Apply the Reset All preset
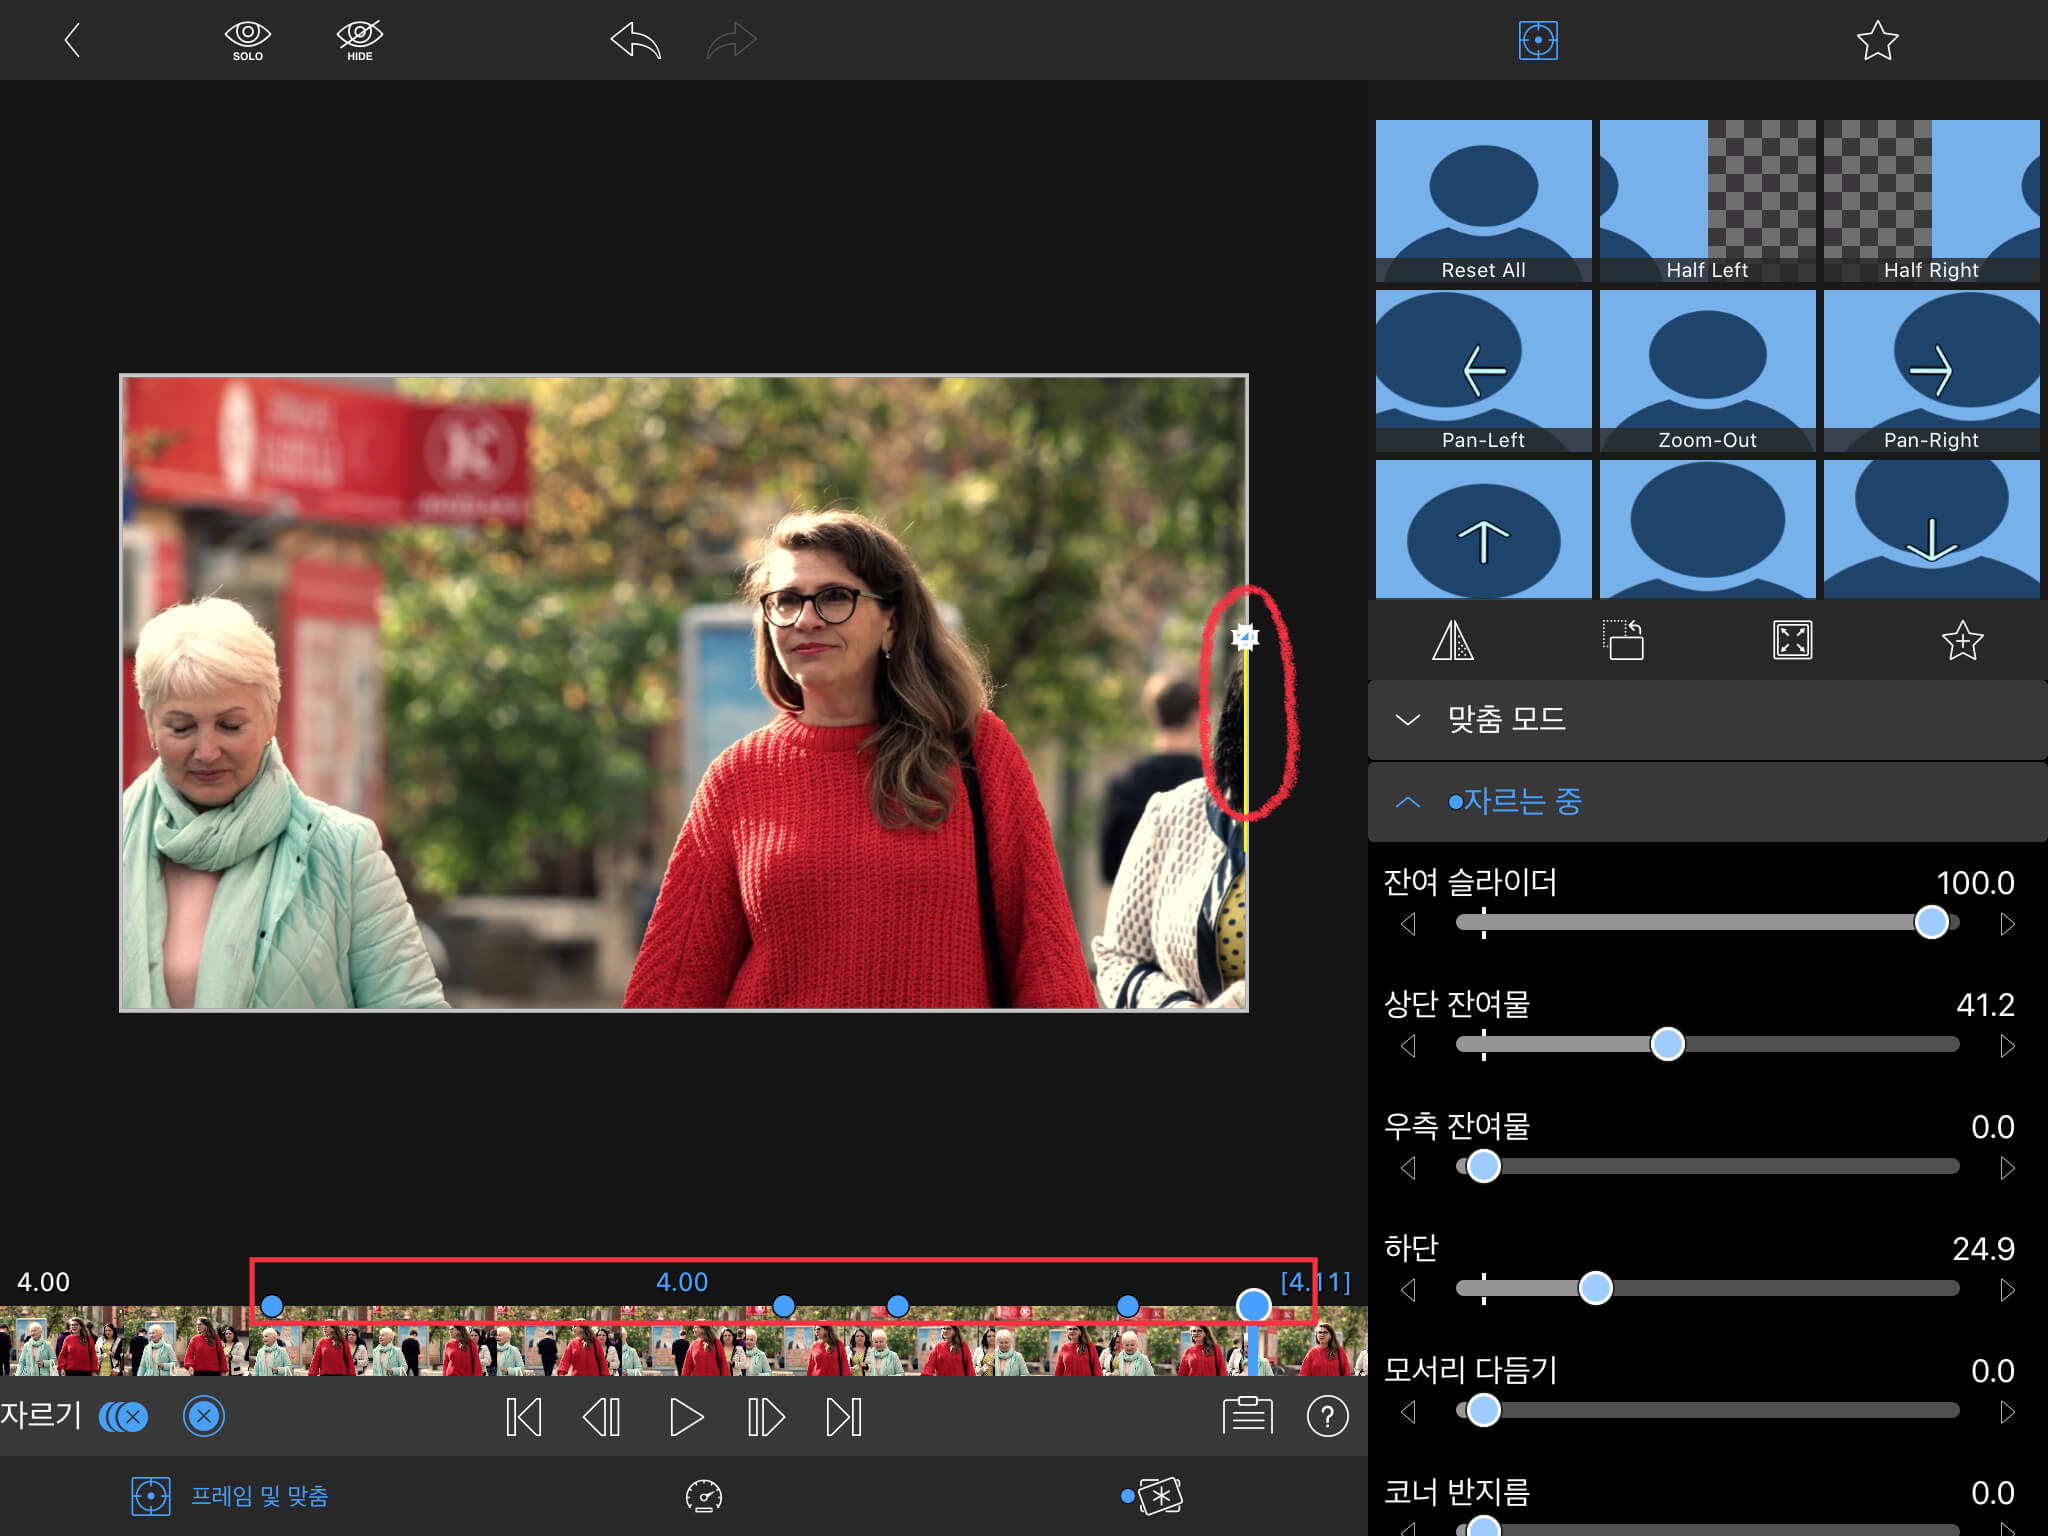The image size is (2048, 1536). pyautogui.click(x=1483, y=201)
